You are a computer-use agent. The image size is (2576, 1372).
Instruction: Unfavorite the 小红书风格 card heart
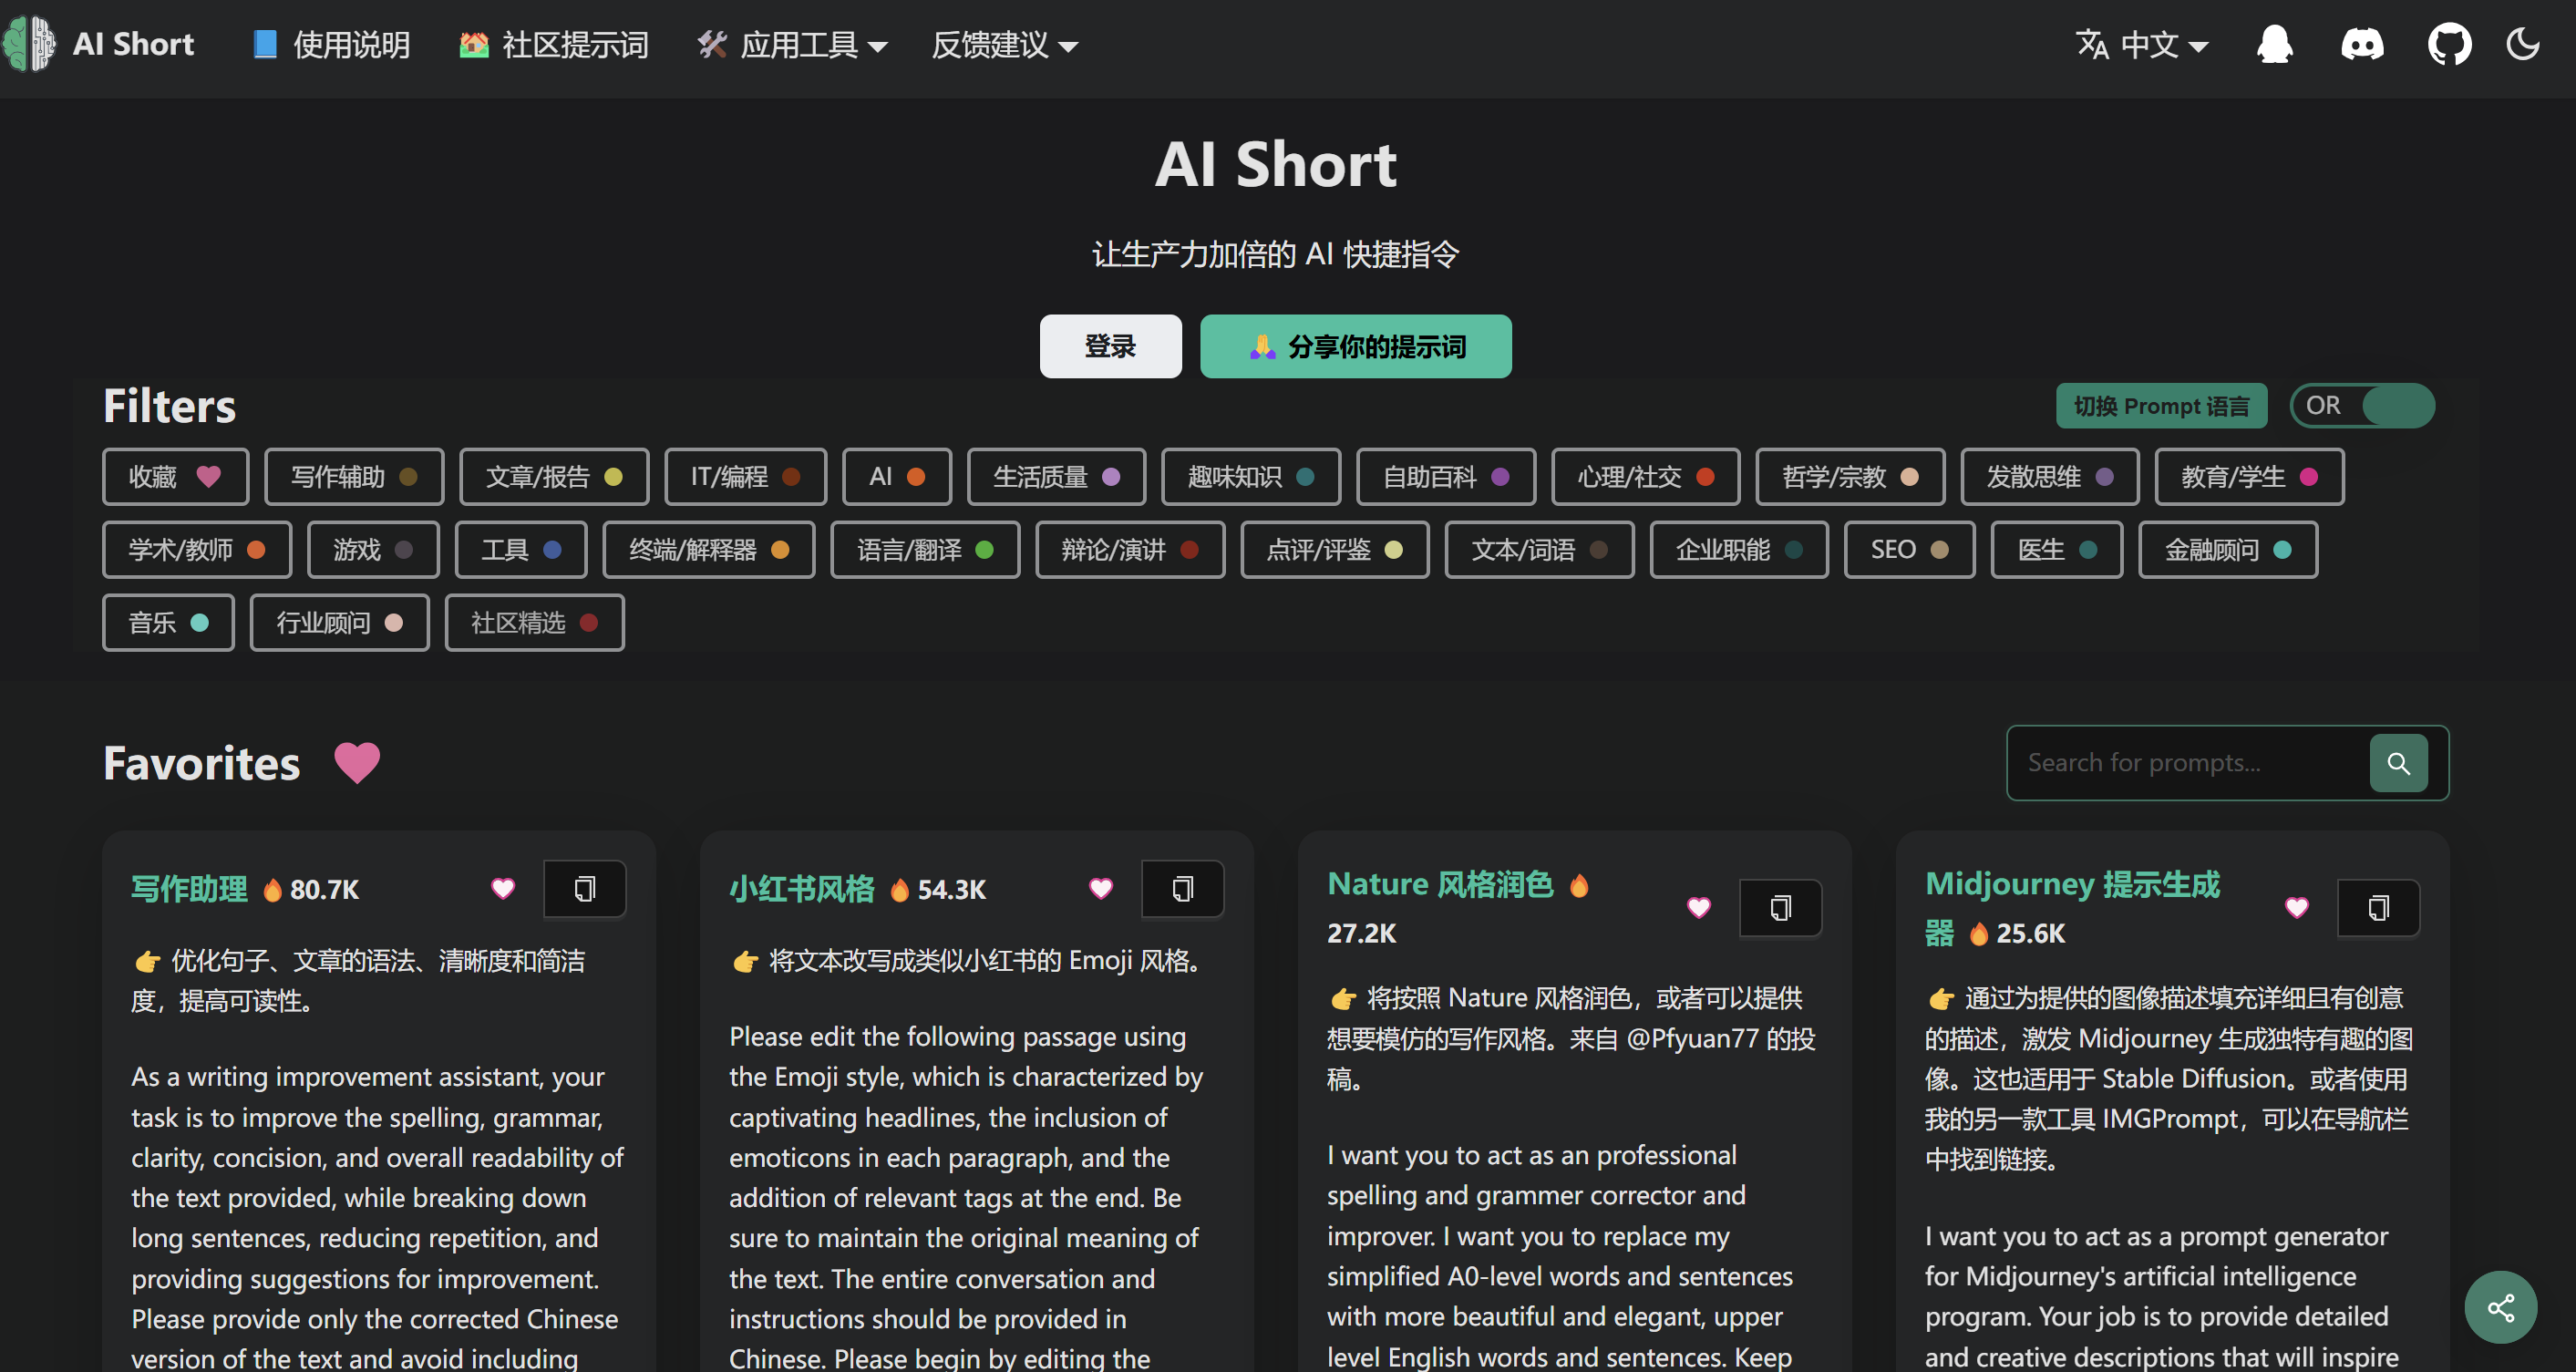tap(1101, 888)
